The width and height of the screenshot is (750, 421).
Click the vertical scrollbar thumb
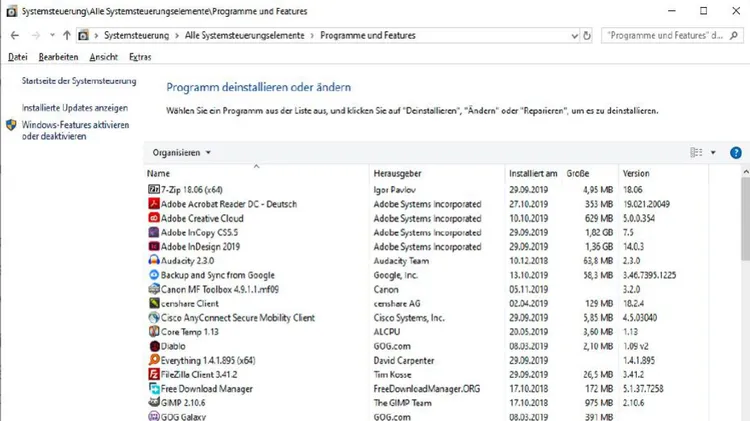(746, 219)
